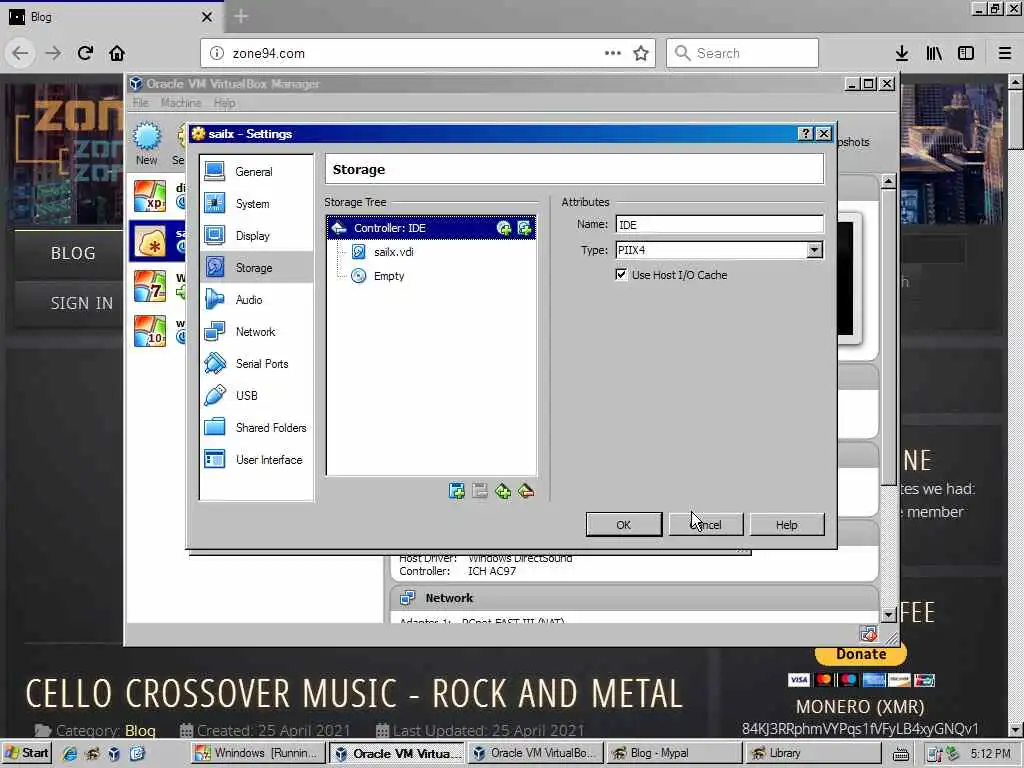Viewport: 1024px width, 768px height.
Task: Select the Empty optical drive entry
Action: 389,276
